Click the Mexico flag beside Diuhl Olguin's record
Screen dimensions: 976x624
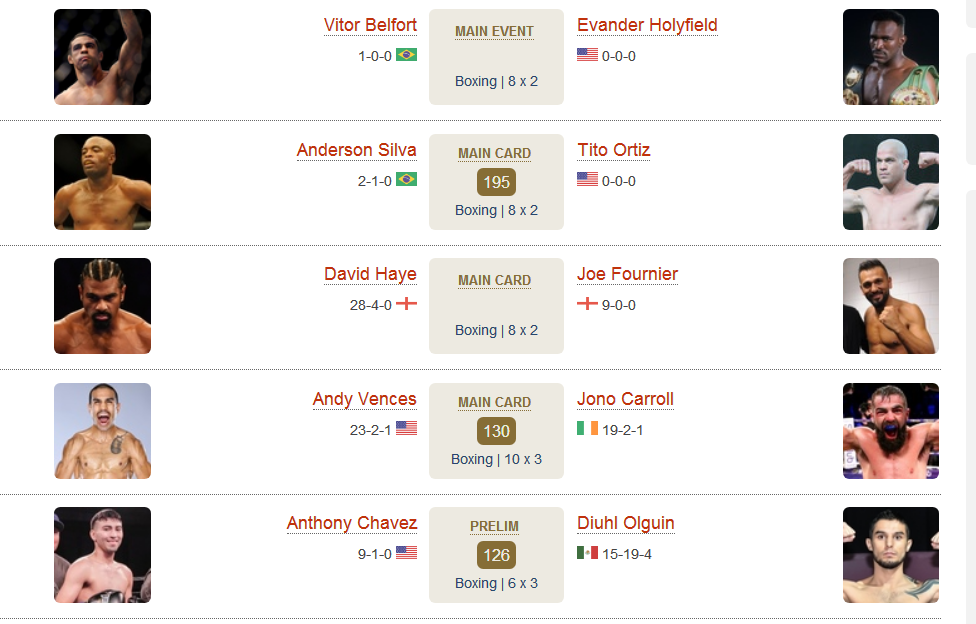587,552
